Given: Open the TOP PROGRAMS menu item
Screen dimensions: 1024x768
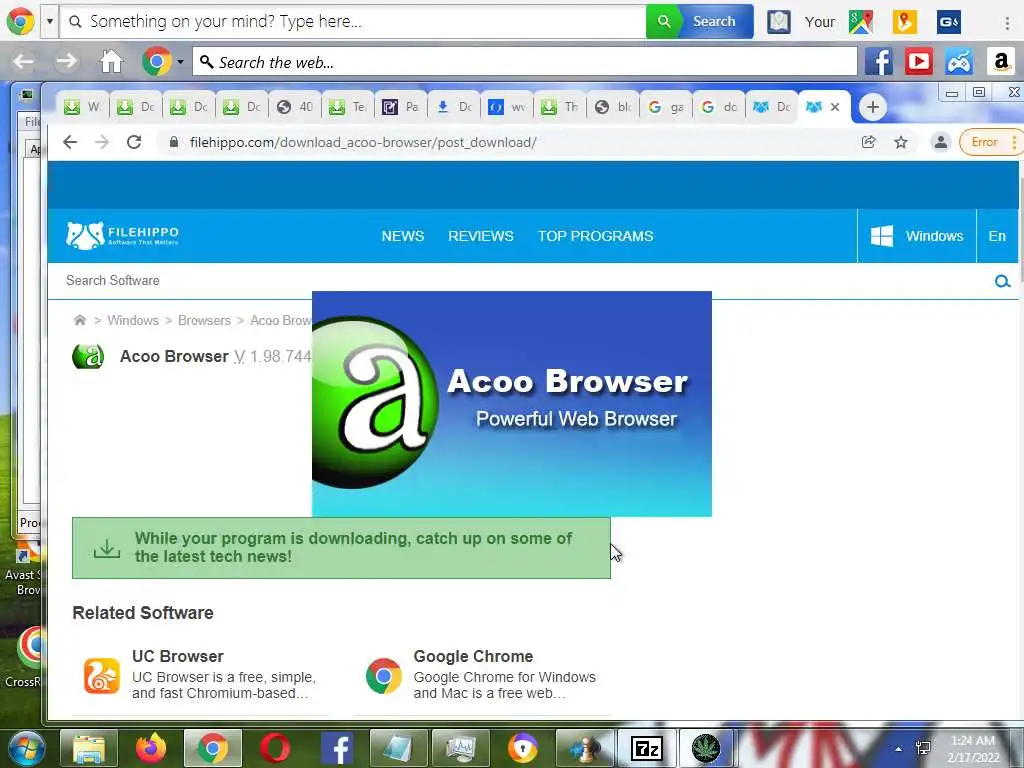Looking at the screenshot, I should point(596,236).
